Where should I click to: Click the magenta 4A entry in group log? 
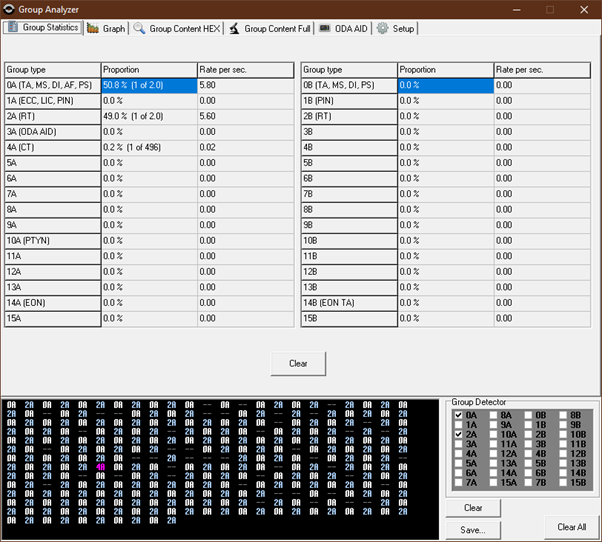[101, 466]
